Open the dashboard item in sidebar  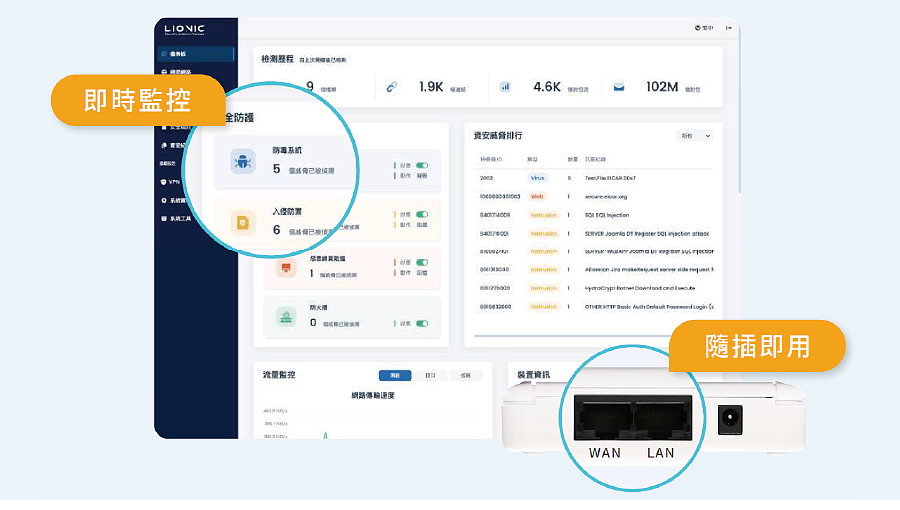pyautogui.click(x=196, y=54)
